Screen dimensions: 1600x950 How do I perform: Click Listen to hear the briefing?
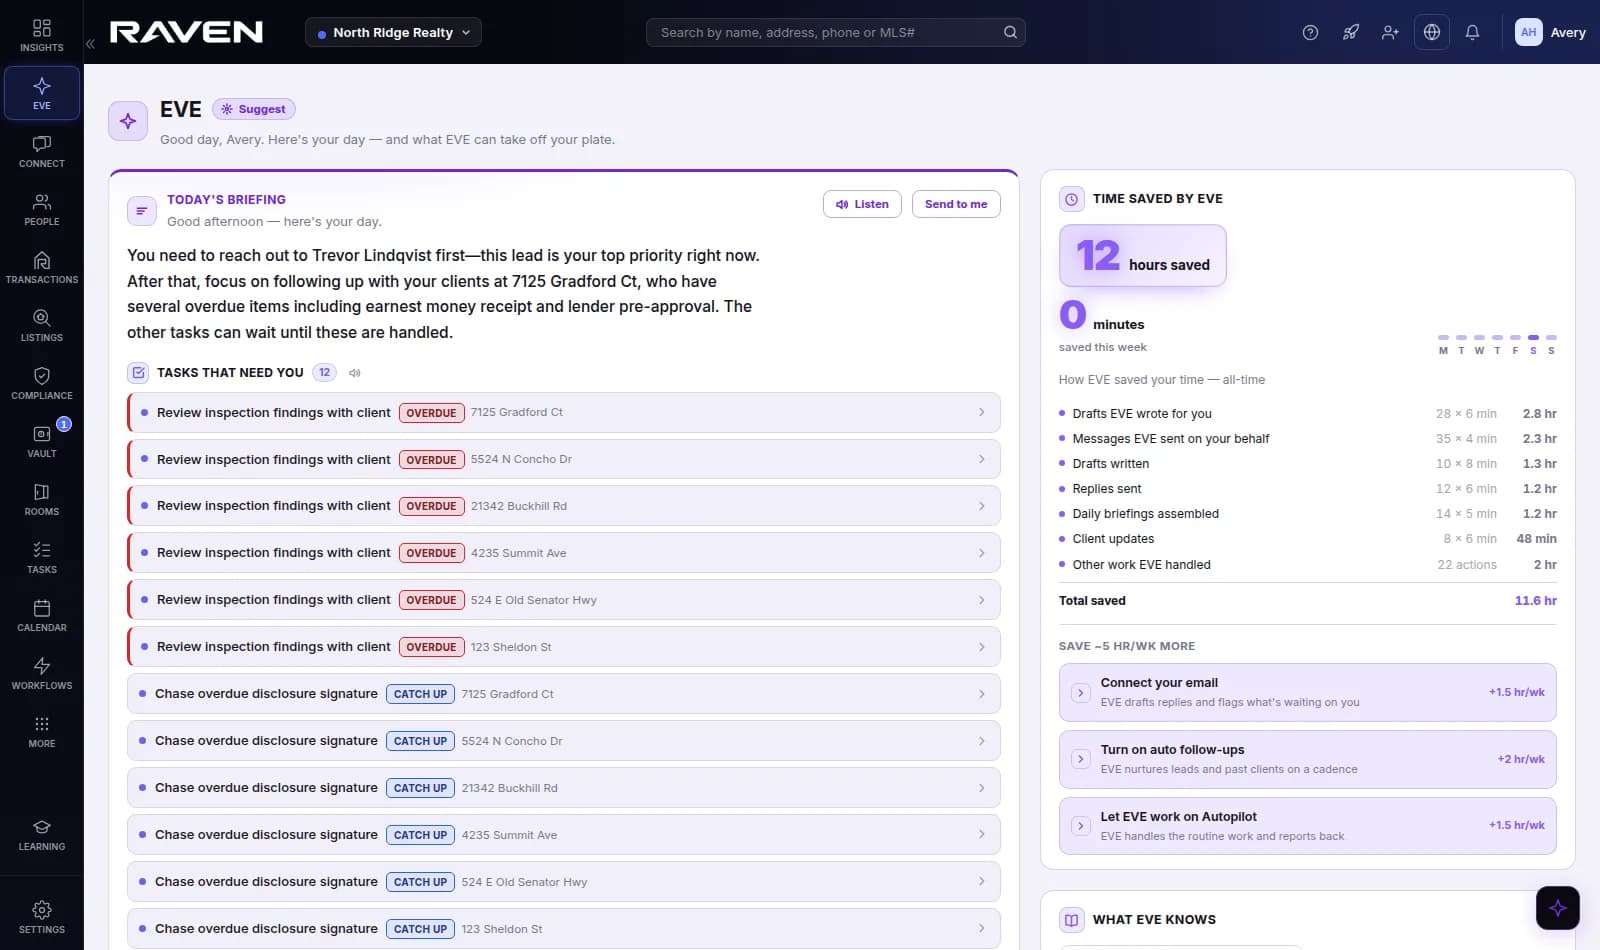(x=862, y=204)
